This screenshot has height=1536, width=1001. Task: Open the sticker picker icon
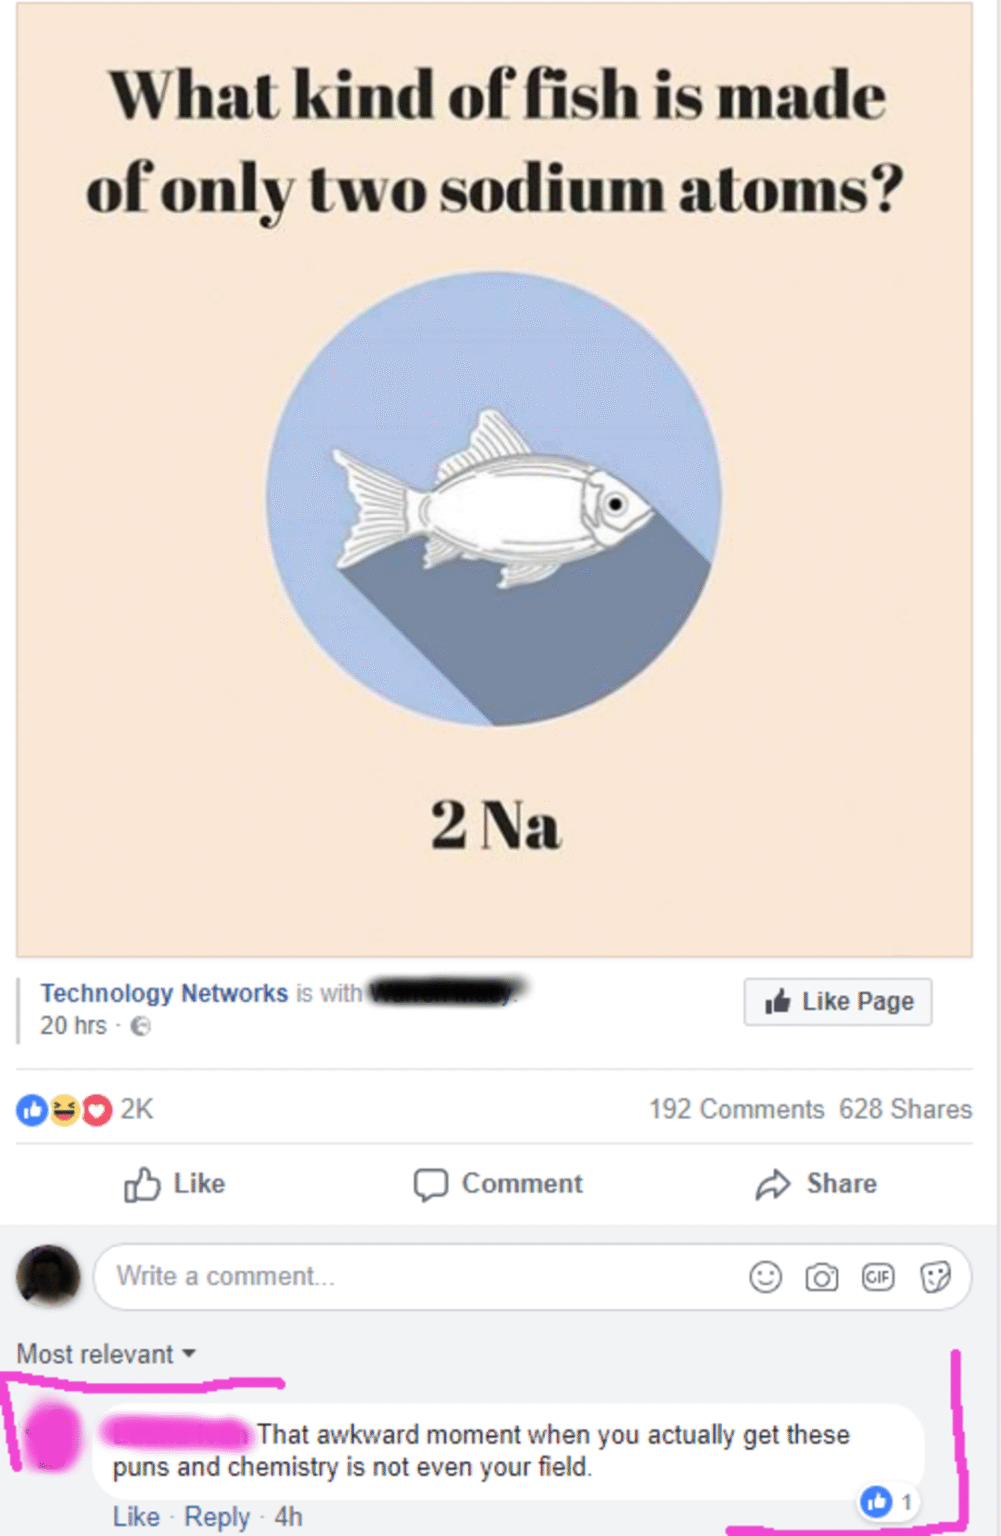tap(935, 1277)
